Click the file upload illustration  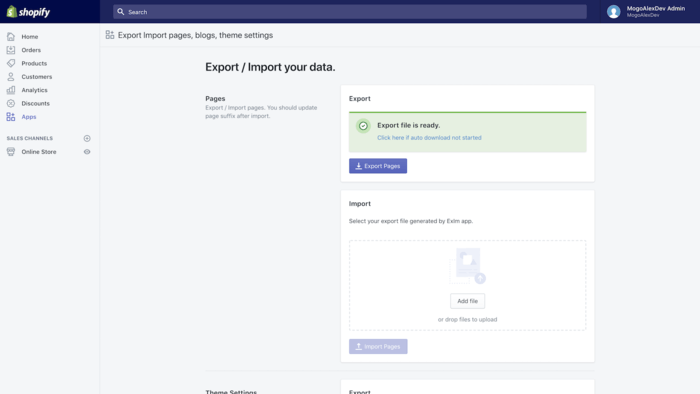tap(467, 266)
